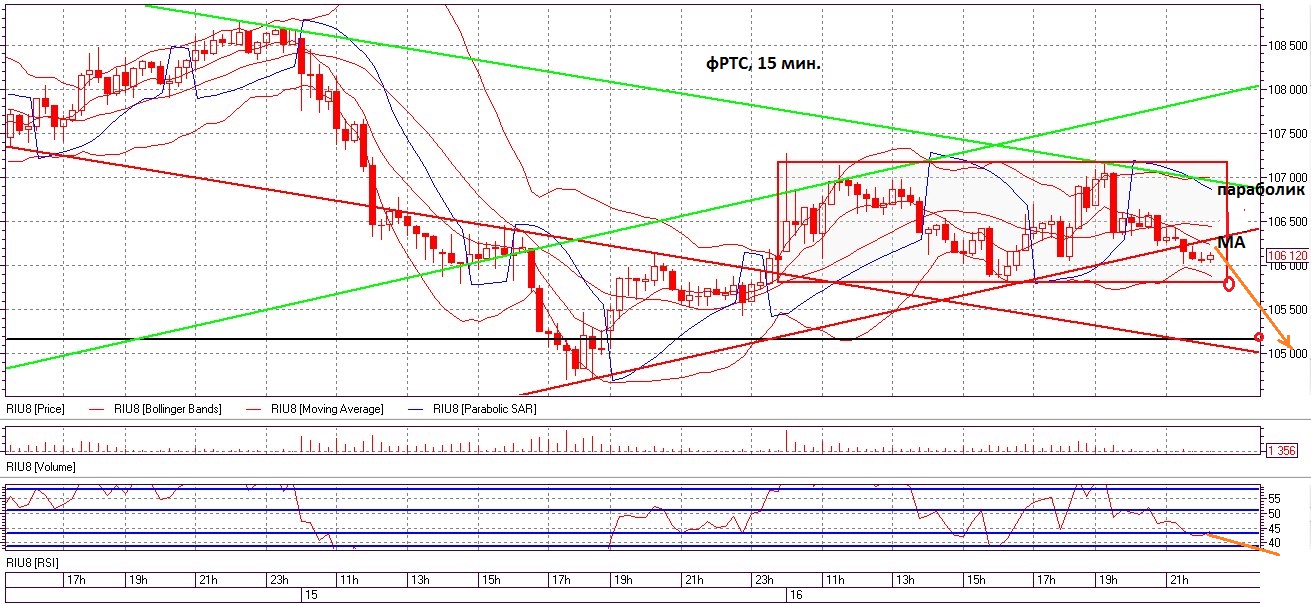The image size is (1311, 604).
Task: Select the RIU8 [Moving Average] legend label
Action: (x=329, y=409)
